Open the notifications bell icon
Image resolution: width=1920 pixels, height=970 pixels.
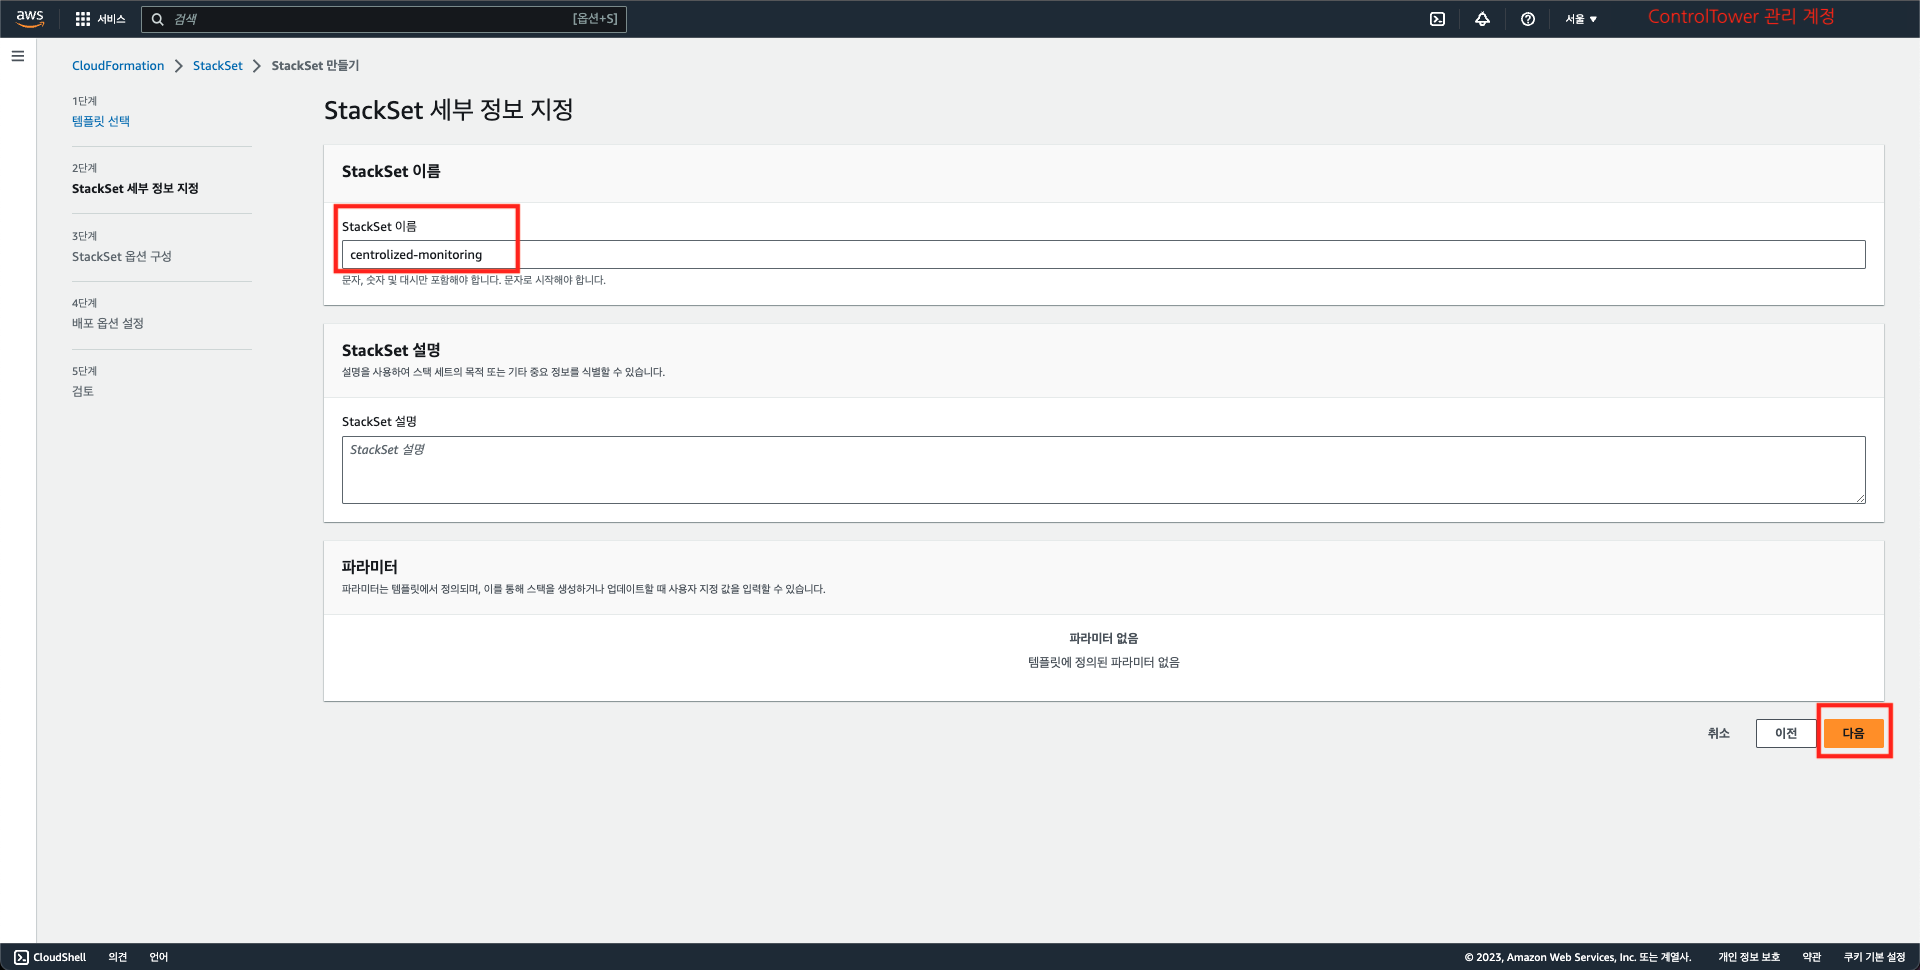pyautogui.click(x=1482, y=19)
